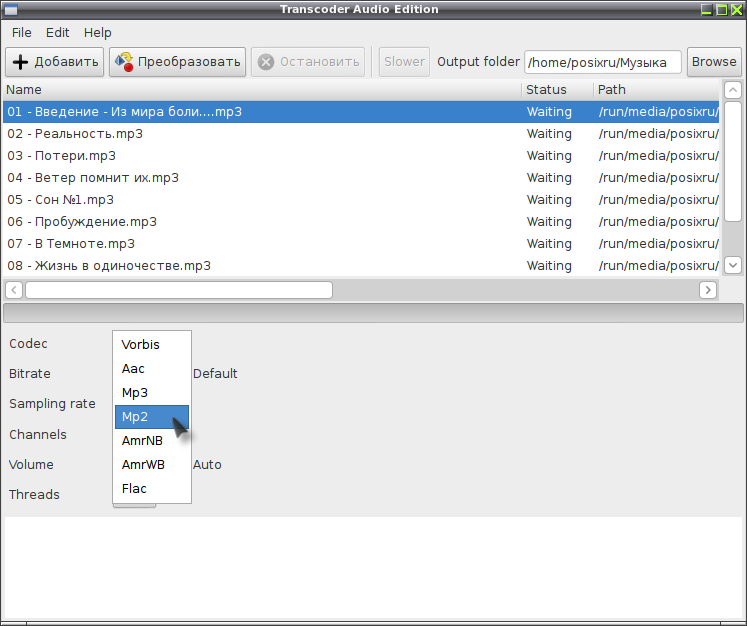
Task: Select file 04 - Ветер помнит их.mp3
Action: pos(361,178)
